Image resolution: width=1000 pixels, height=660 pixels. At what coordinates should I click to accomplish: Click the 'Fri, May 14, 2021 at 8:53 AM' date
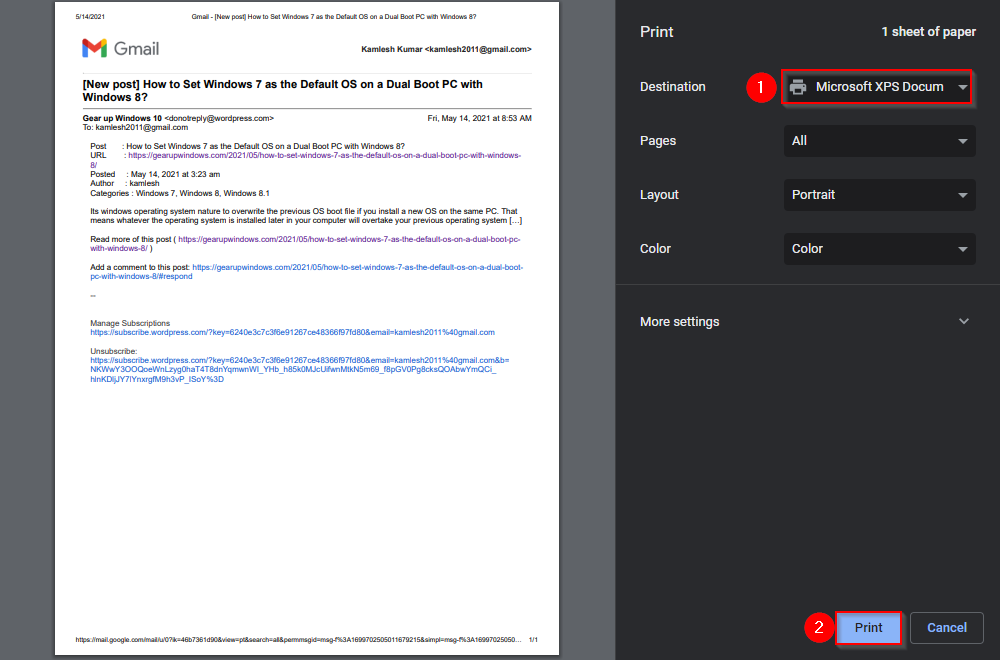[x=480, y=118]
